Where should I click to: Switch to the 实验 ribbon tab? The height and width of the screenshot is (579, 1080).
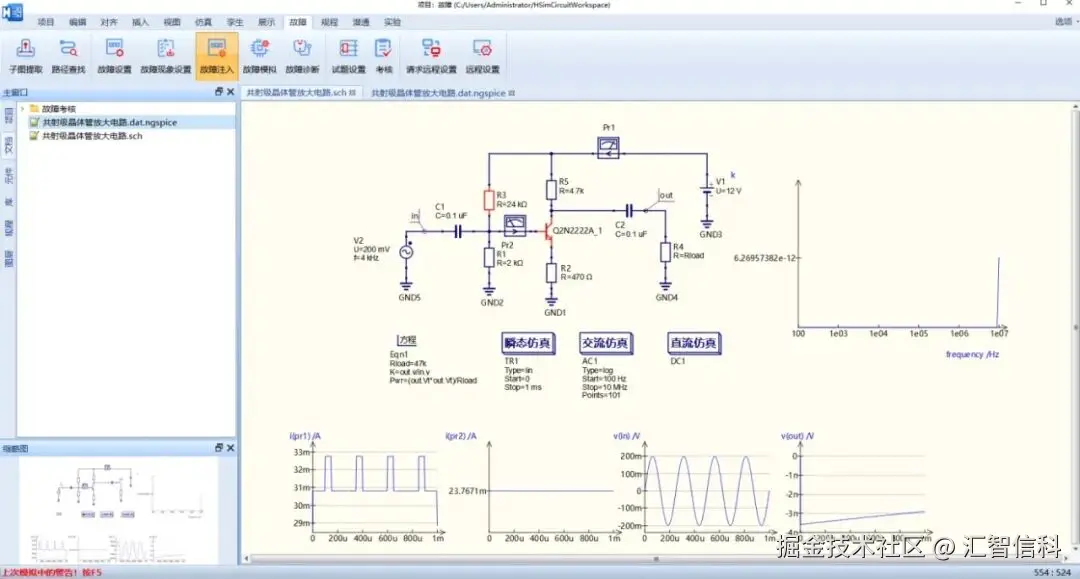point(393,22)
